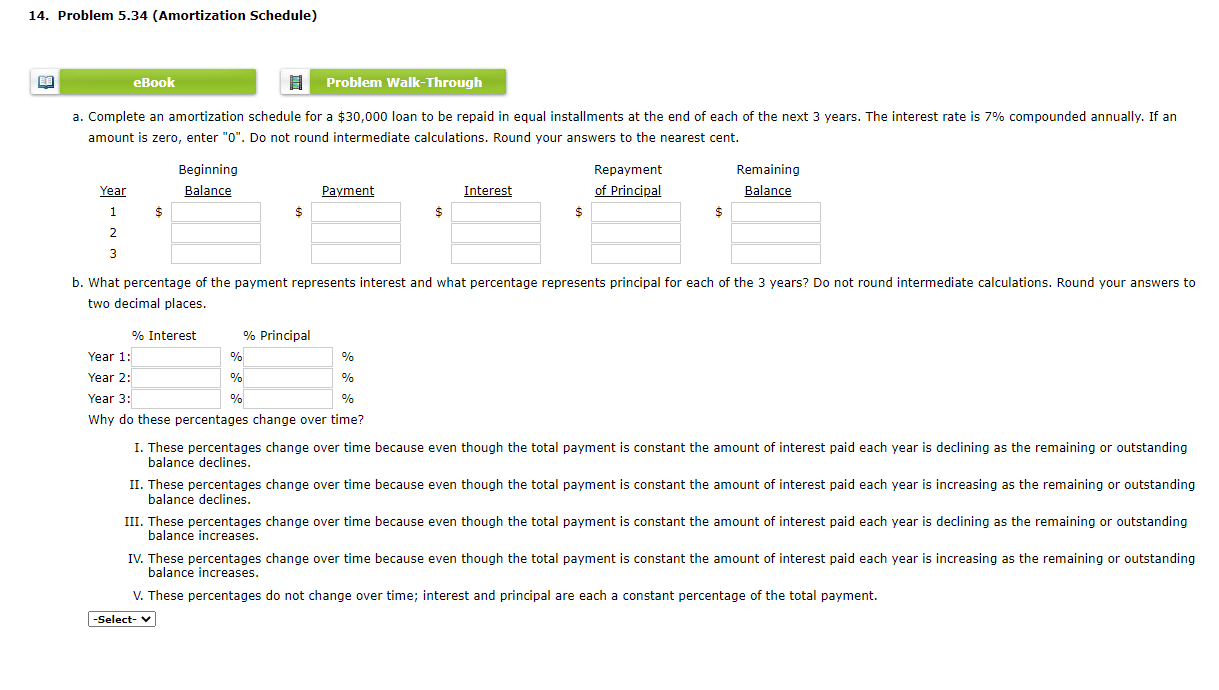This screenshot has width=1219, height=690.
Task: Click Year 2 Payment field
Action: coord(355,232)
